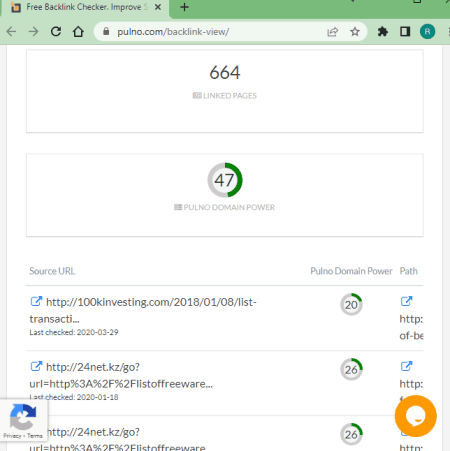Open Path external link in first row

coord(406,301)
